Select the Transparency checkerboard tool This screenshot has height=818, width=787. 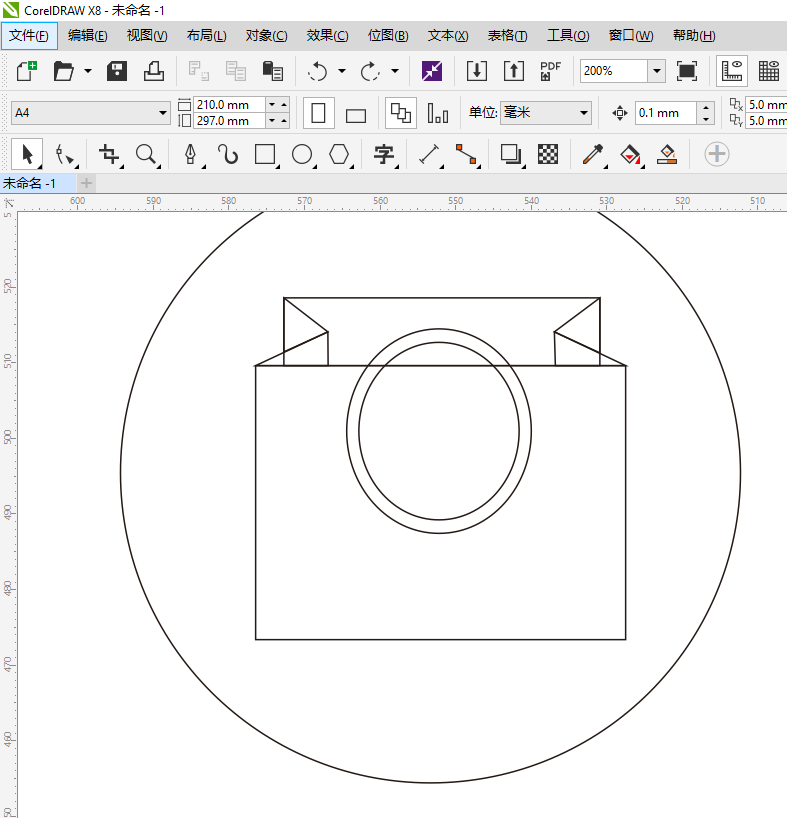[548, 154]
